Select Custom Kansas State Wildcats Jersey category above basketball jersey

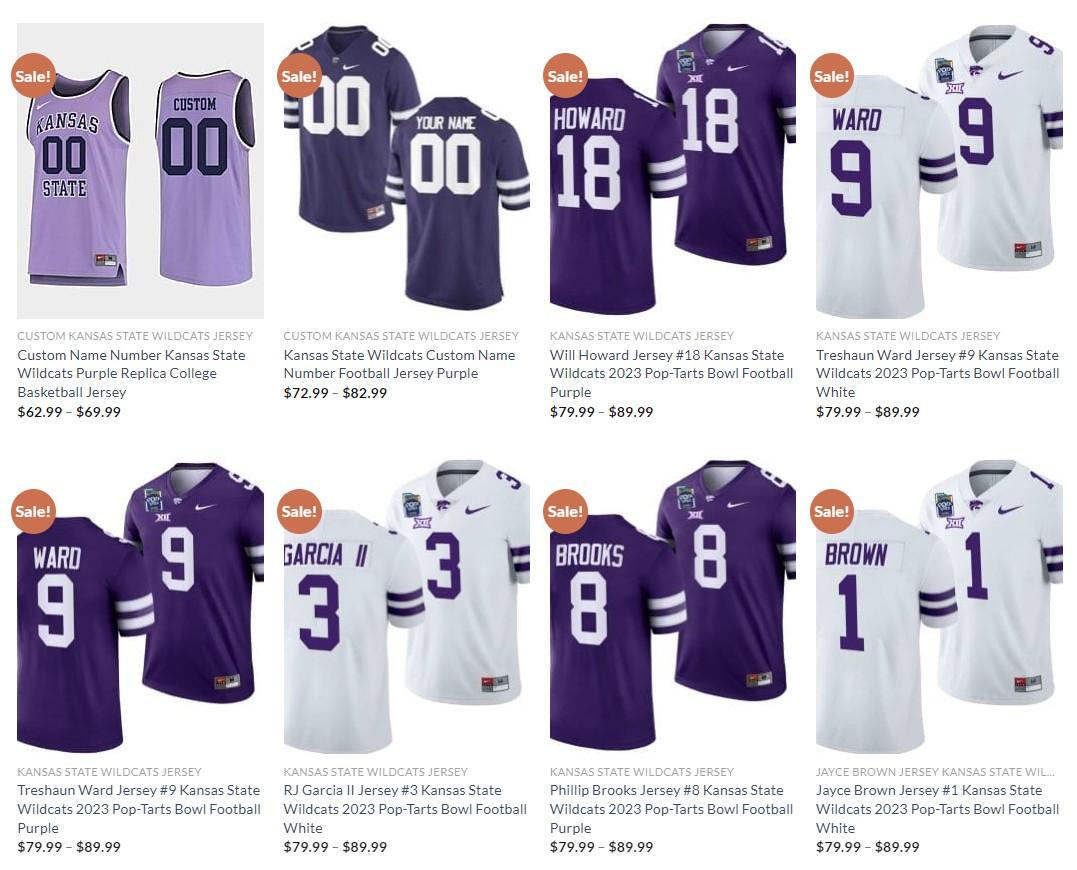click(135, 336)
